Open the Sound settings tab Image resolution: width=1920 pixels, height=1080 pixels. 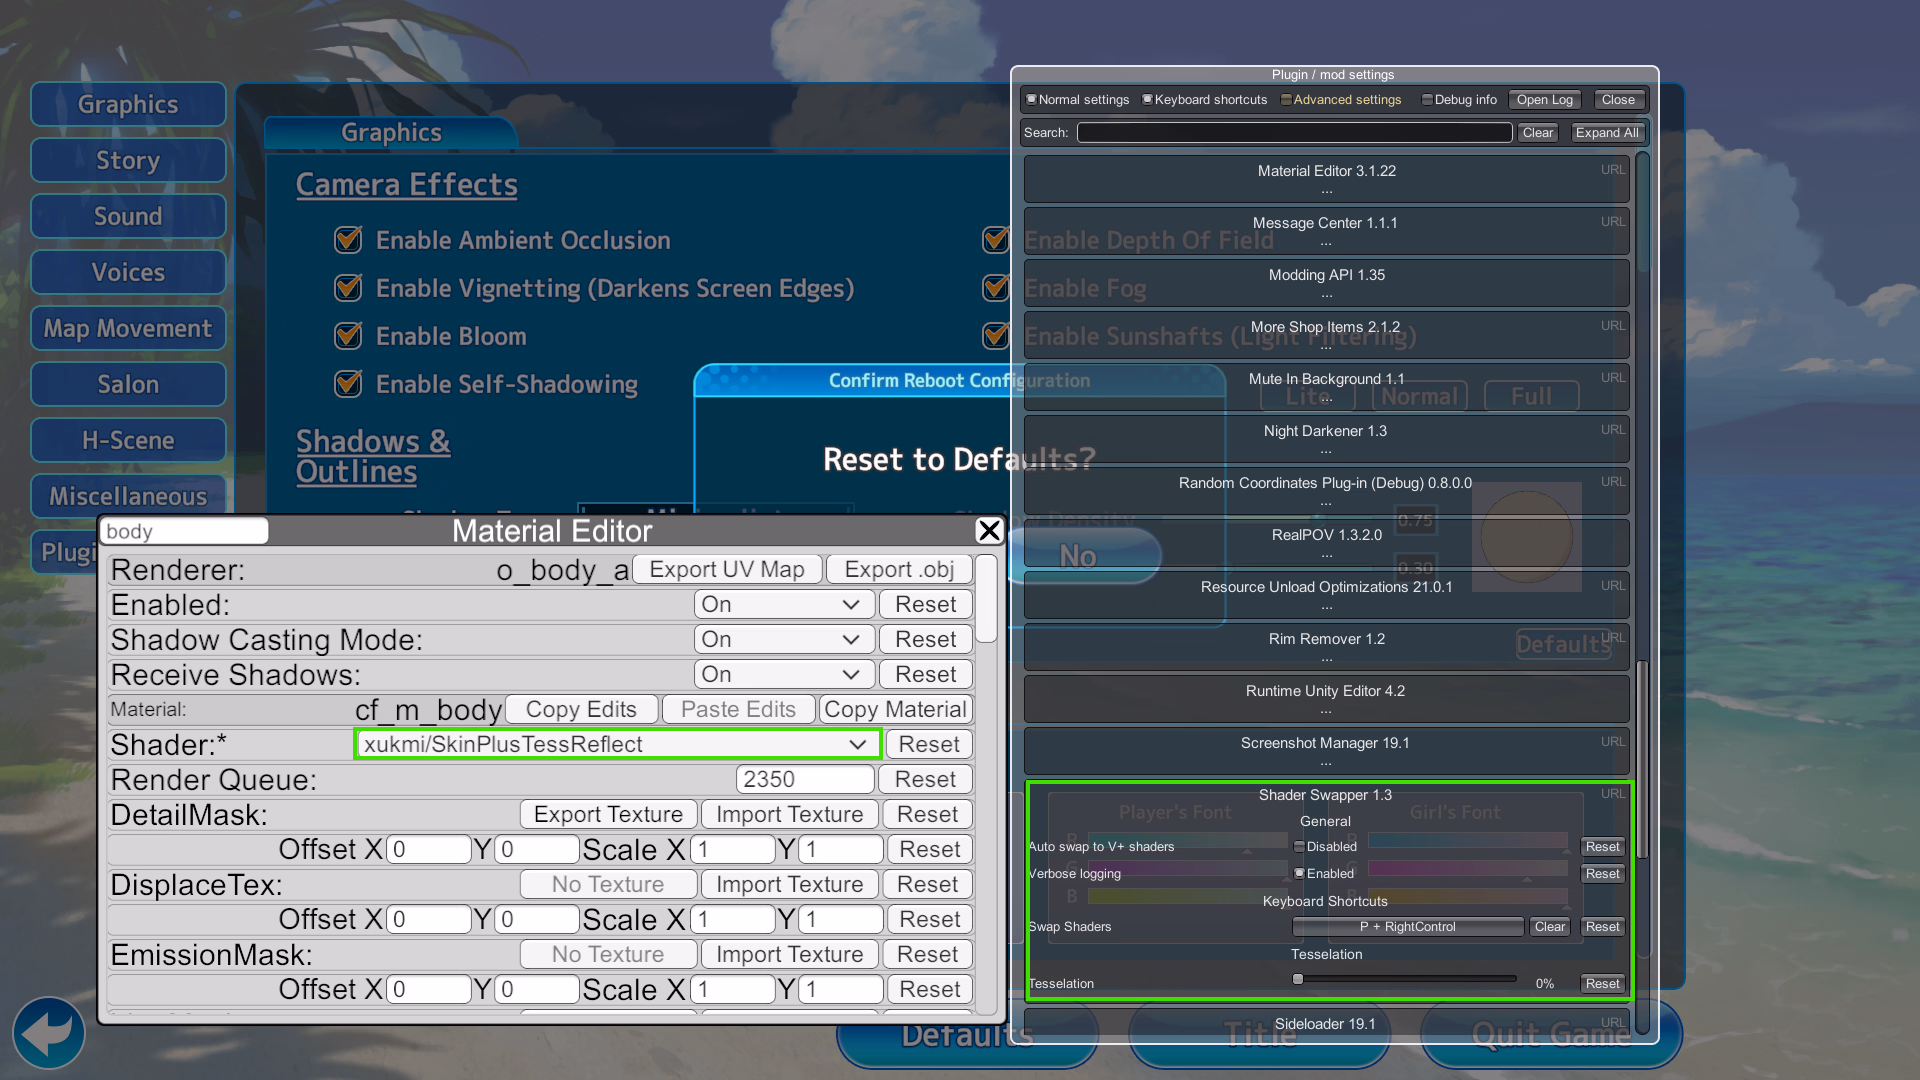pos(128,216)
